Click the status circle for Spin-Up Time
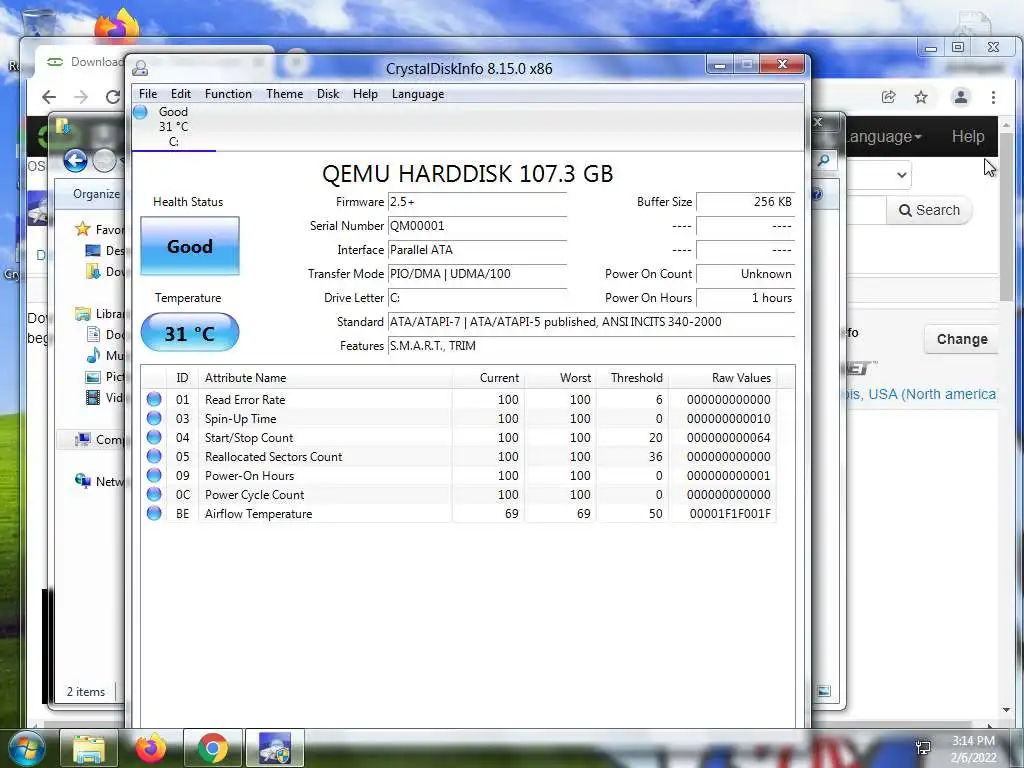1024x768 pixels. tap(154, 418)
